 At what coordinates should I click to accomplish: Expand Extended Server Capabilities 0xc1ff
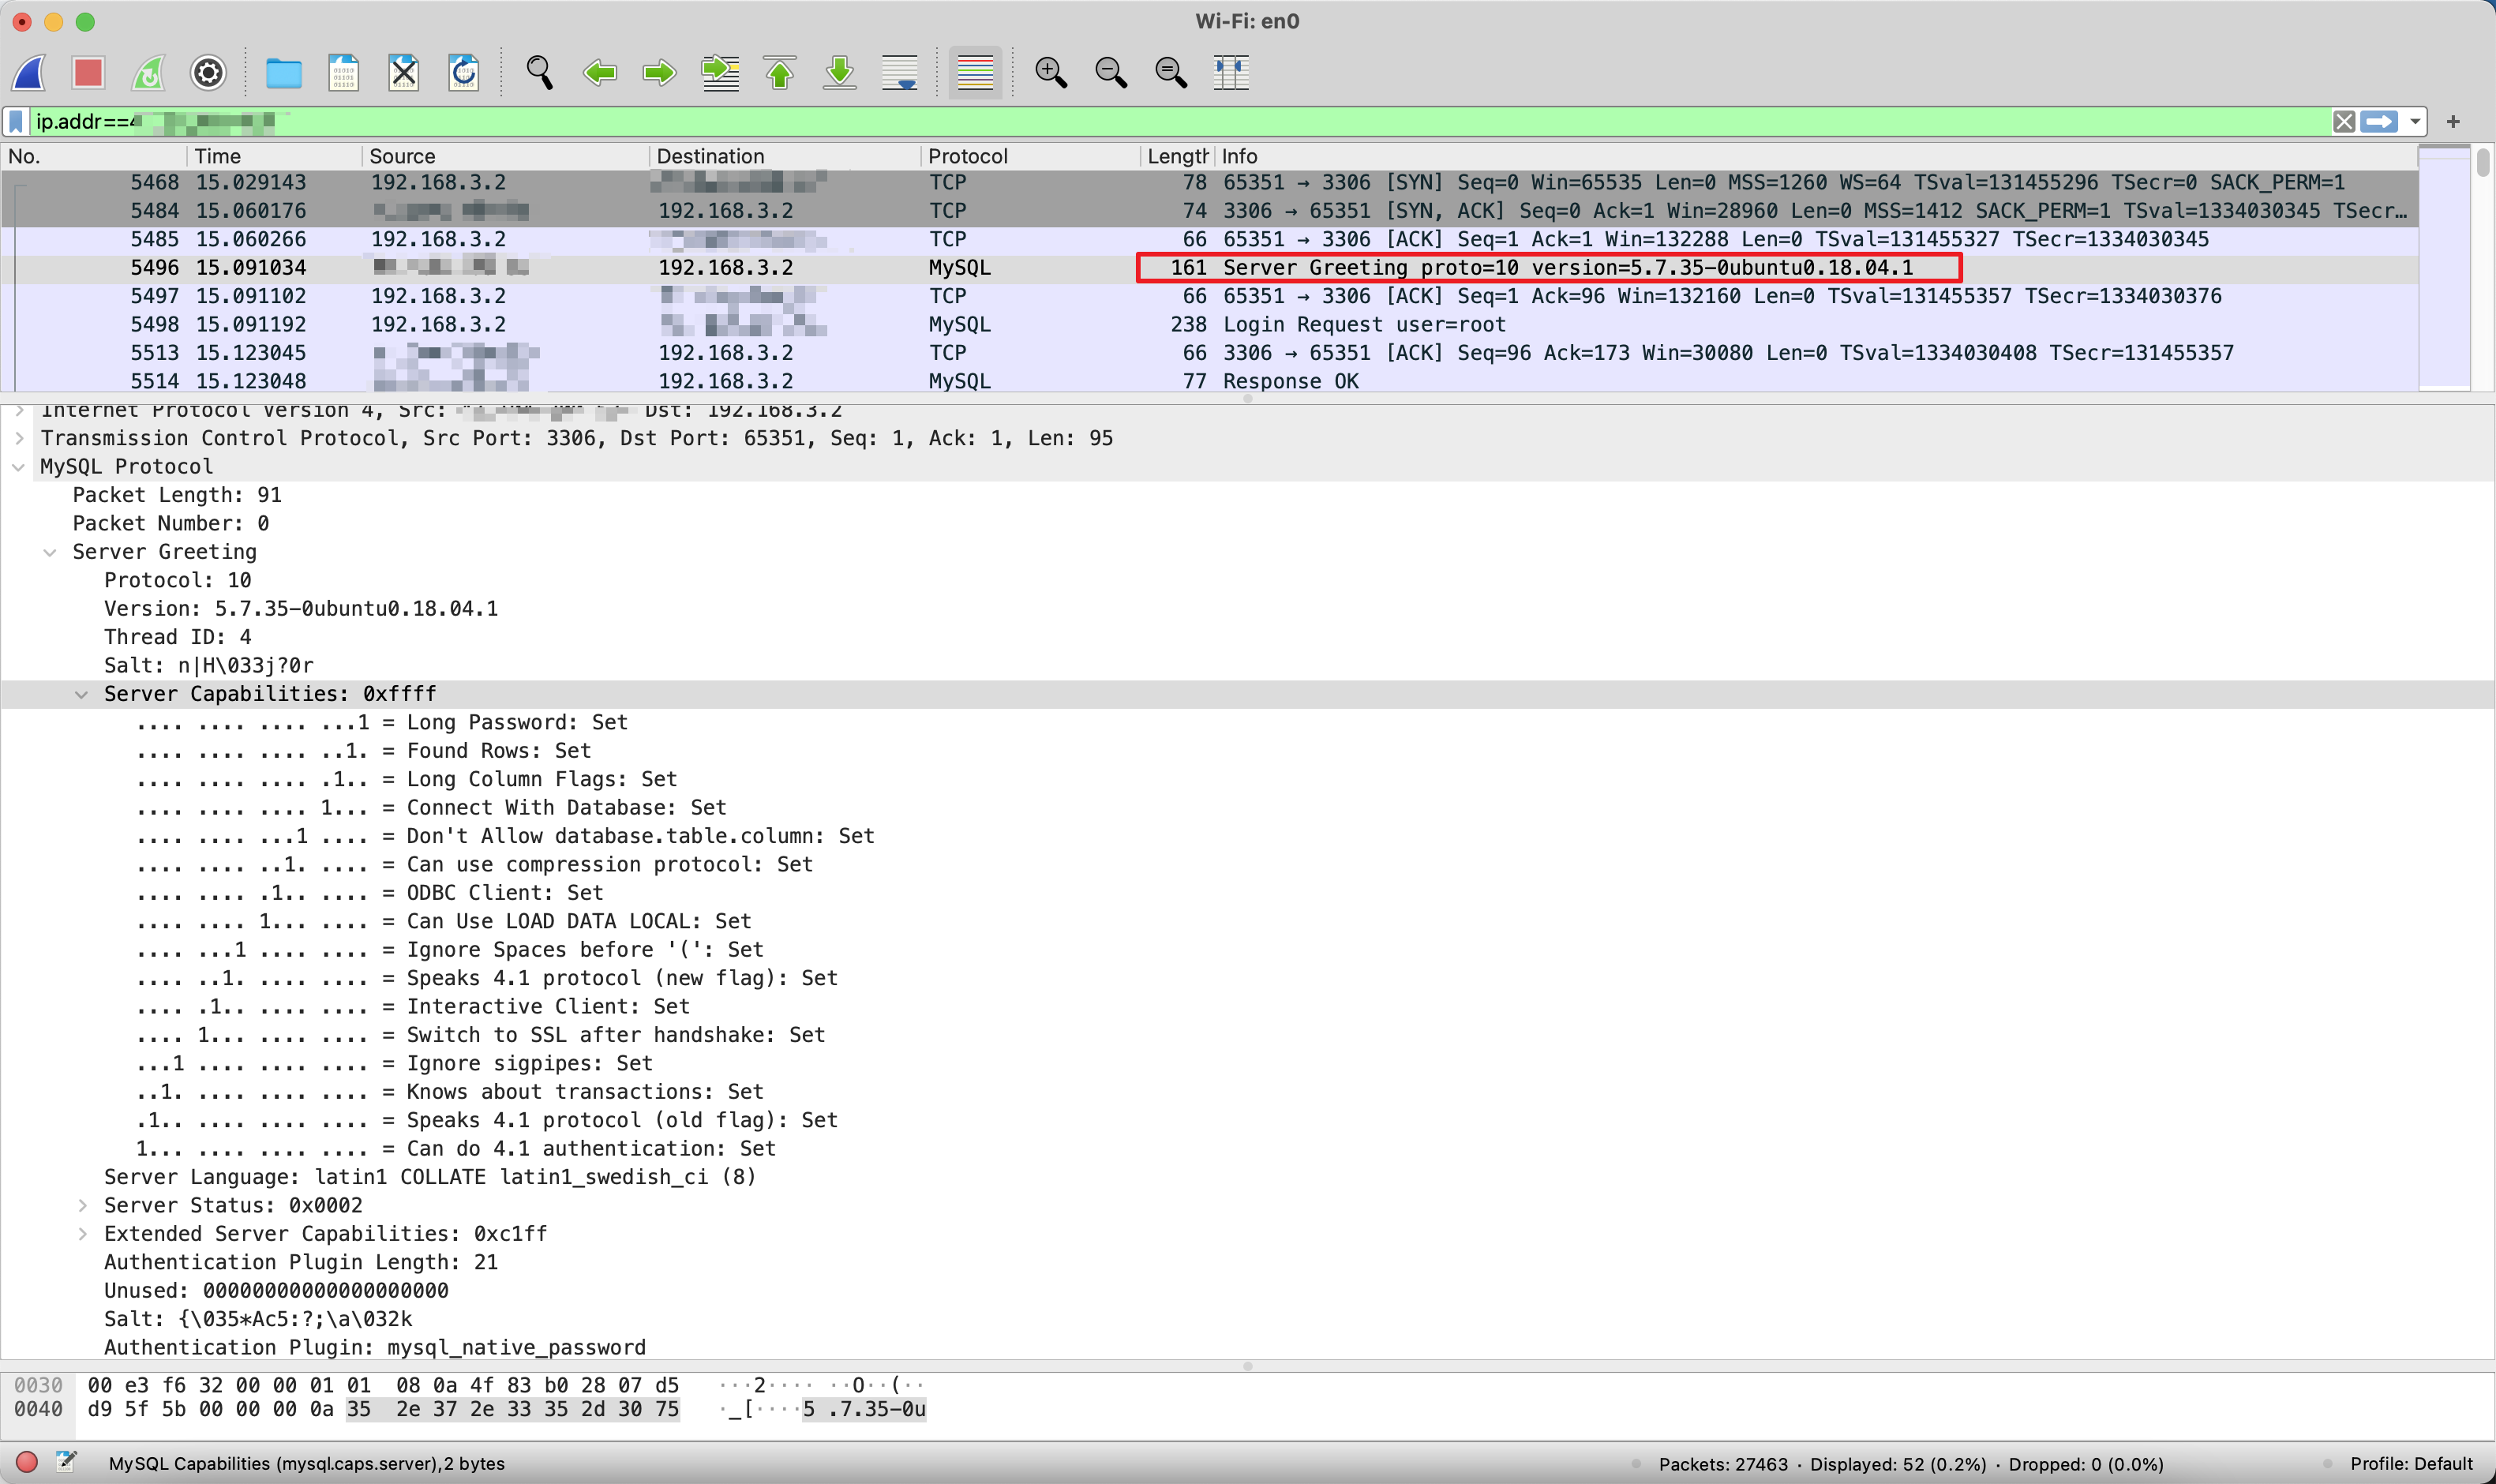[x=83, y=1234]
